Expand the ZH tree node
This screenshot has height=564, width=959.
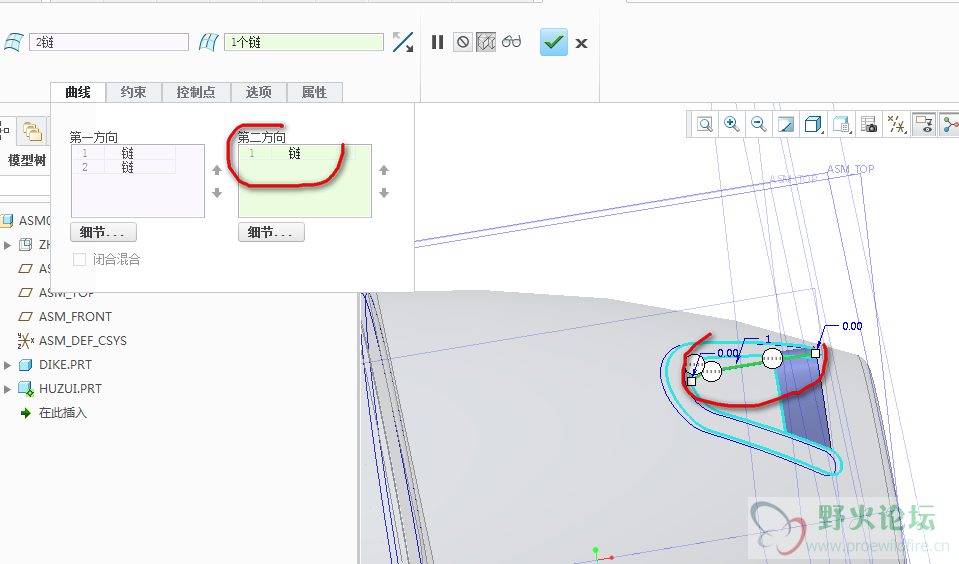point(7,245)
